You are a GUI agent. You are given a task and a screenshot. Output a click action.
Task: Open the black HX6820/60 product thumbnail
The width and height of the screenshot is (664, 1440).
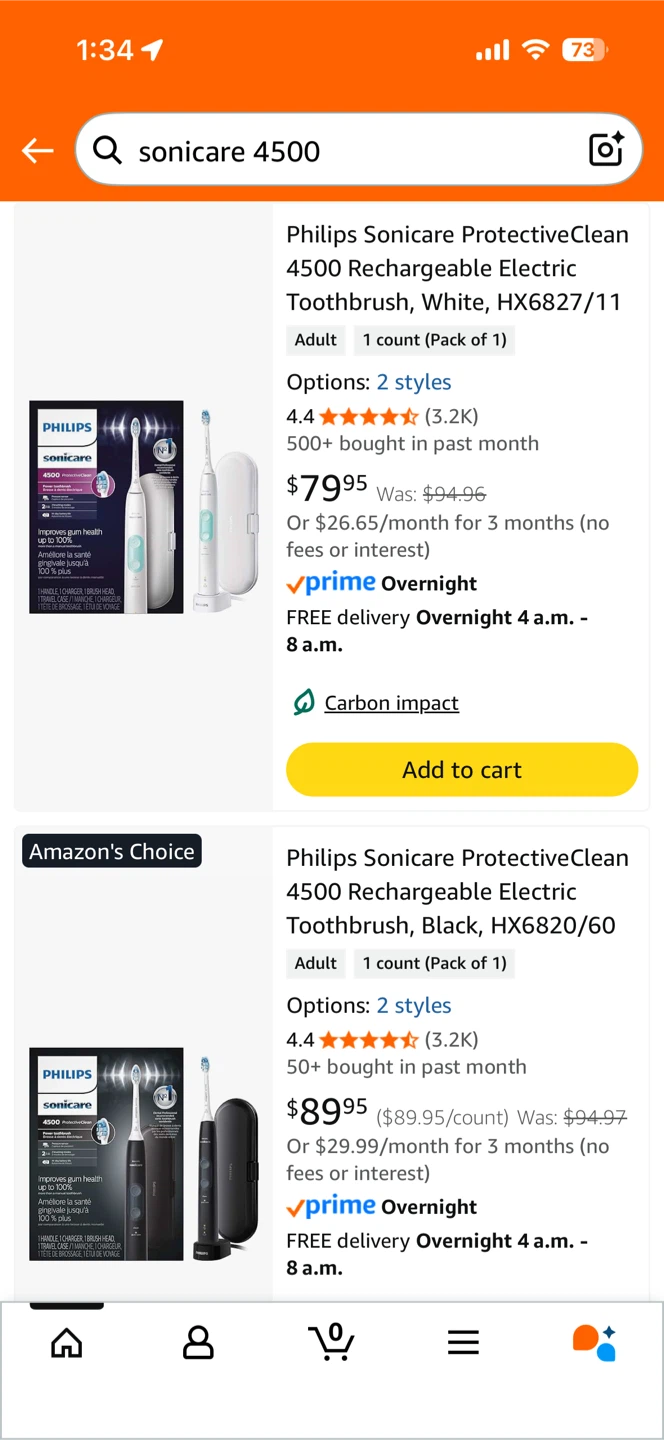coord(140,1153)
